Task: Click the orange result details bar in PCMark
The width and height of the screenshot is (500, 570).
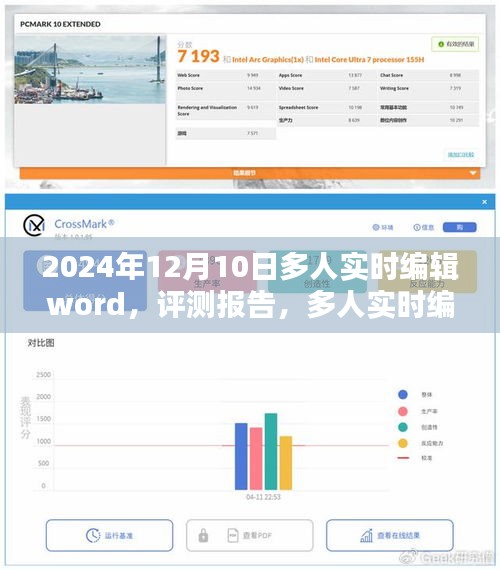Action: (x=250, y=173)
